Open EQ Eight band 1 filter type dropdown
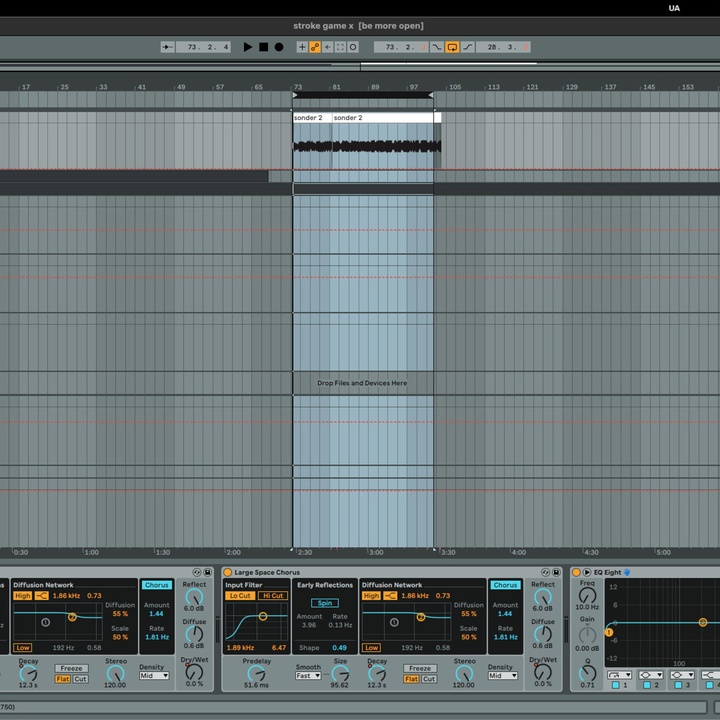Viewport: 720px width, 720px height. [x=621, y=675]
